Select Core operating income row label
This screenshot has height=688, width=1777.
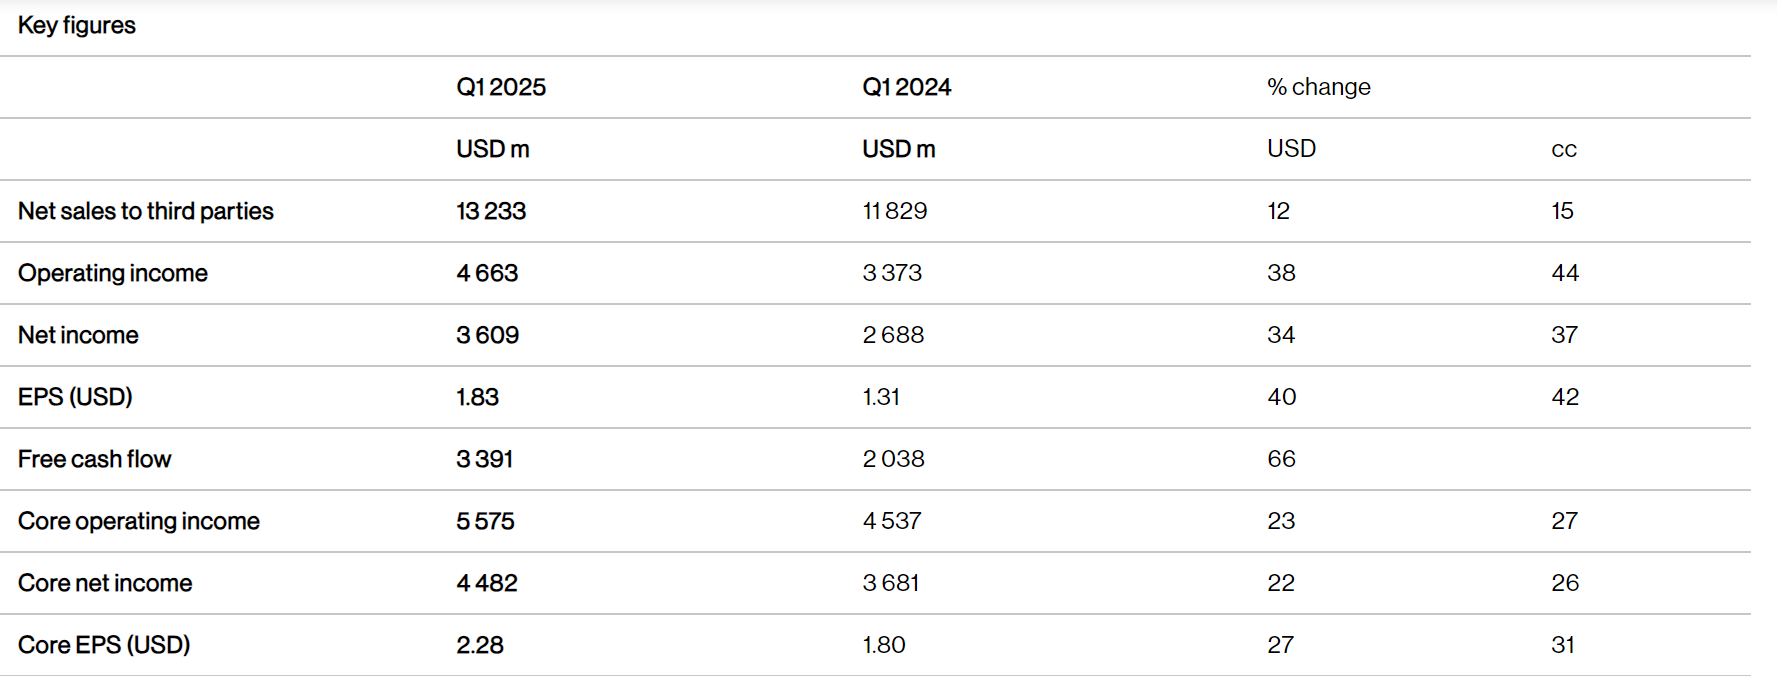[139, 521]
